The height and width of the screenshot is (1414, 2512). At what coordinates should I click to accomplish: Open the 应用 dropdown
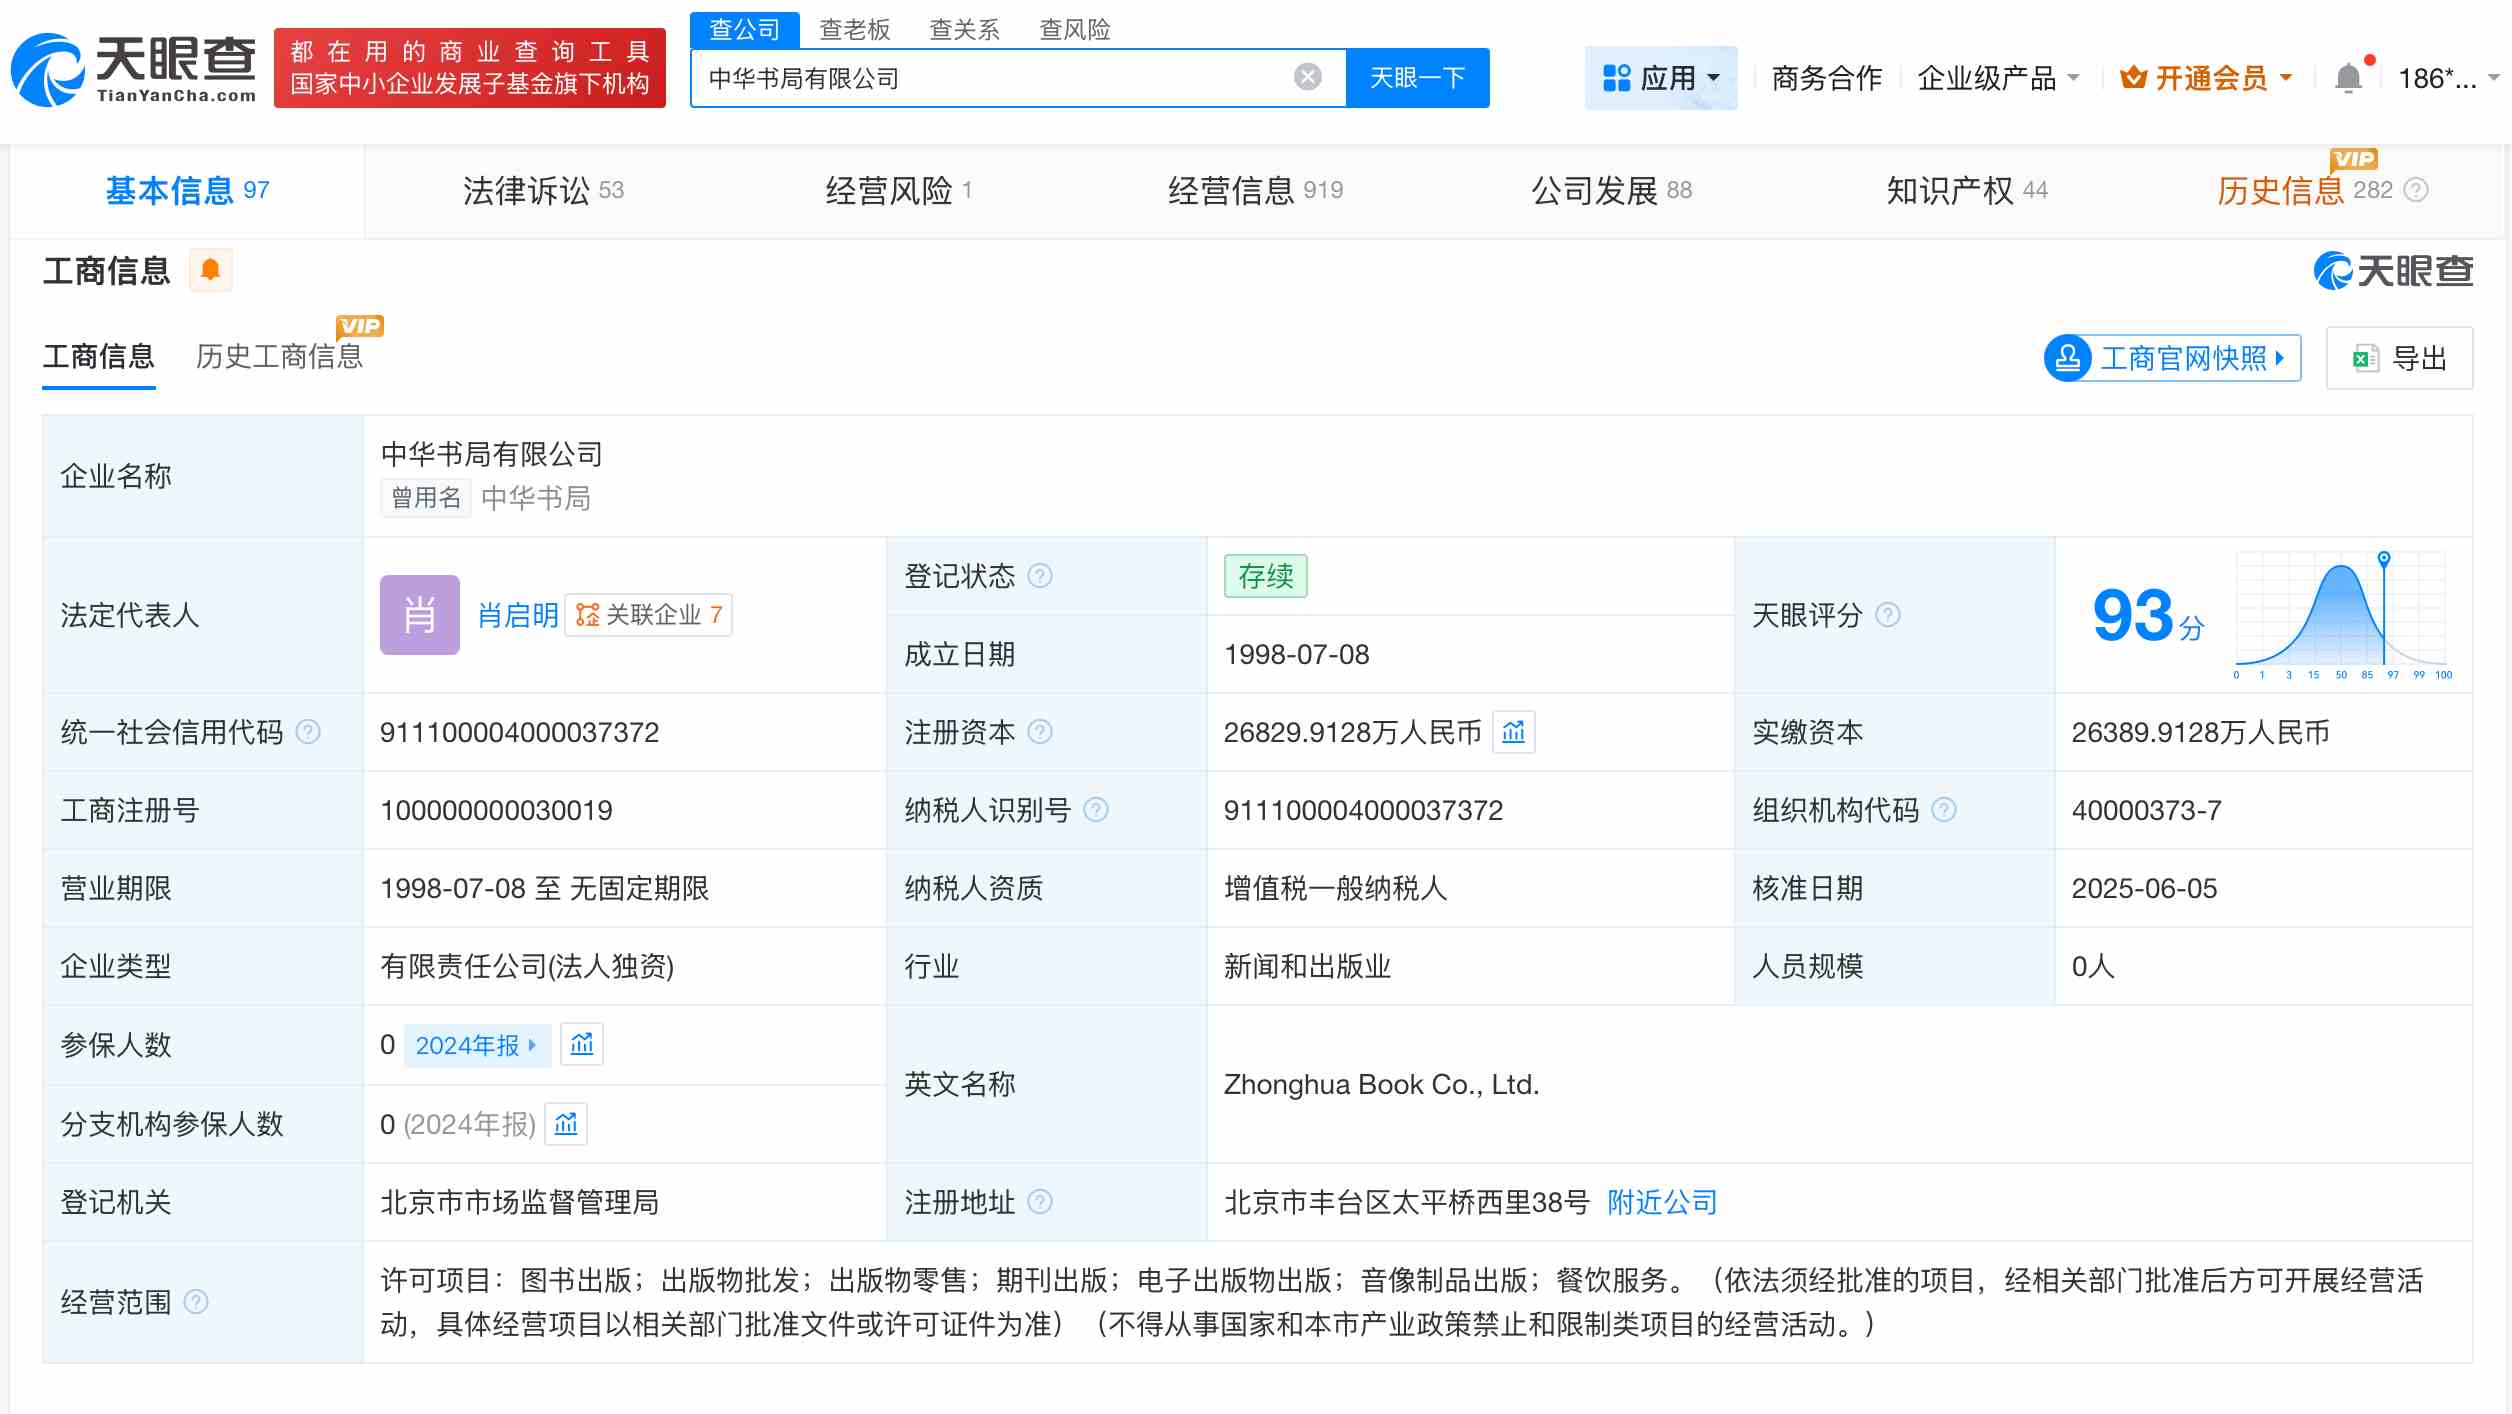(1661, 77)
